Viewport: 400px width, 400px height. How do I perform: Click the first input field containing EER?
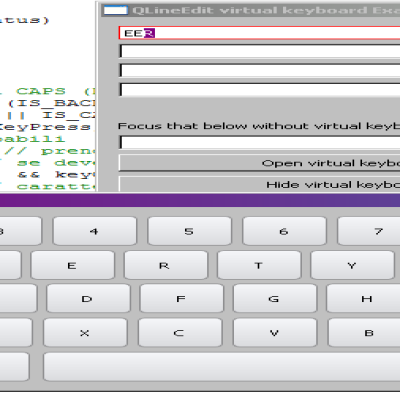[259, 33]
